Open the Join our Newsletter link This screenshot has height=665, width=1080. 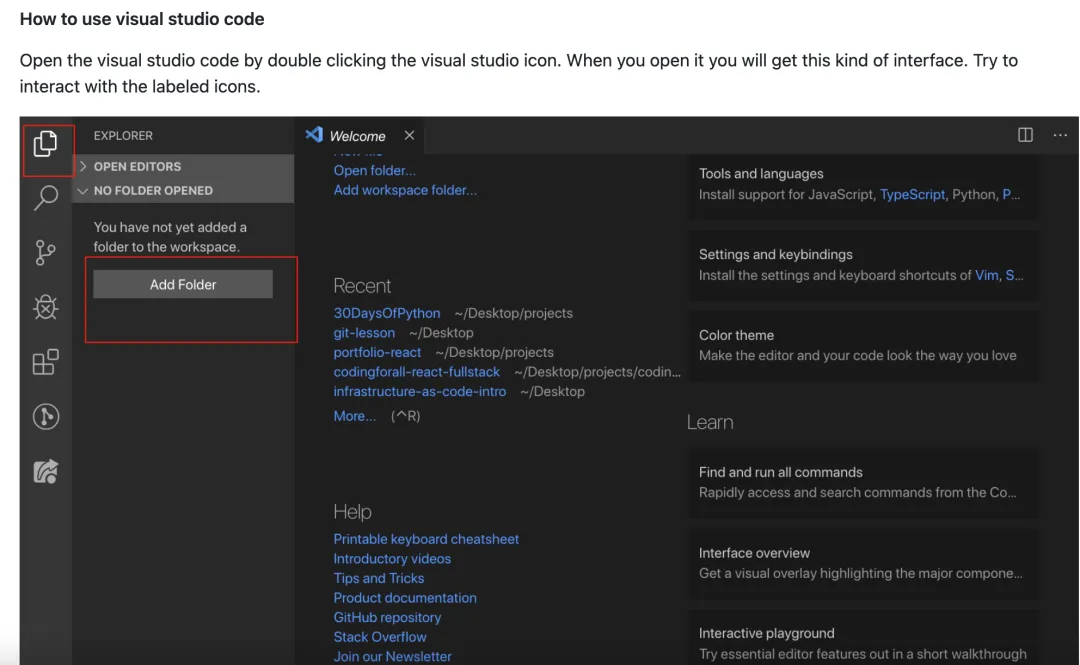(393, 656)
